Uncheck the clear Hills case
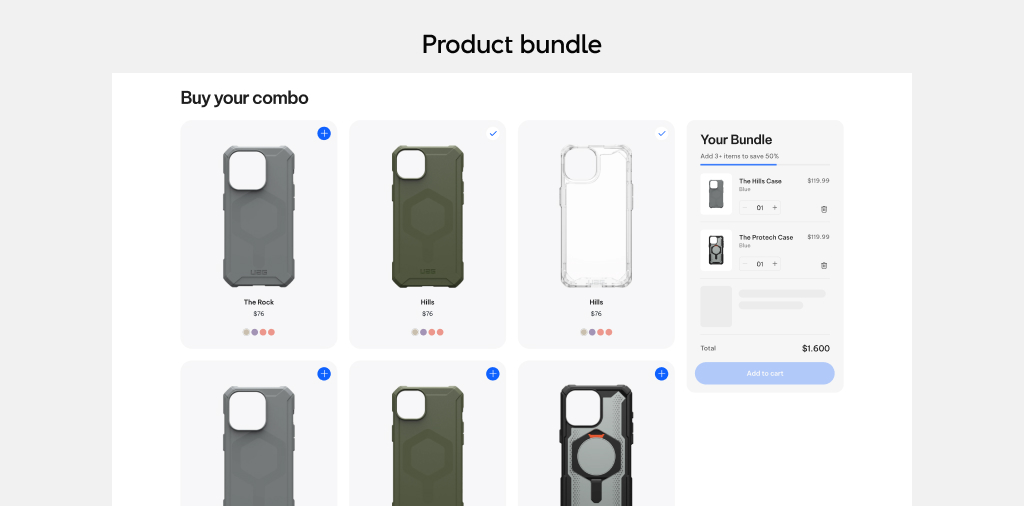The height and width of the screenshot is (506, 1024). click(x=662, y=133)
